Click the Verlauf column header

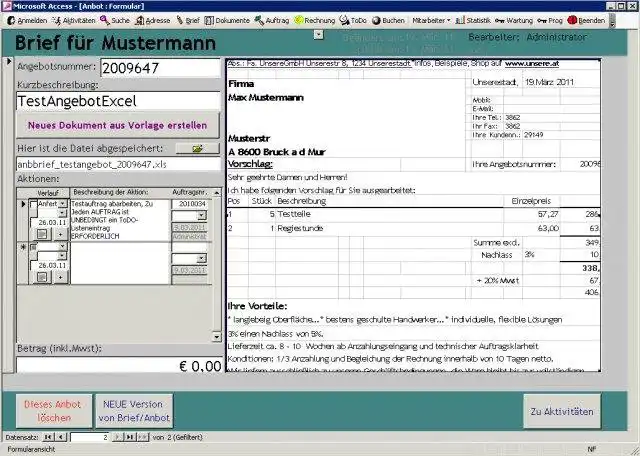click(x=48, y=192)
